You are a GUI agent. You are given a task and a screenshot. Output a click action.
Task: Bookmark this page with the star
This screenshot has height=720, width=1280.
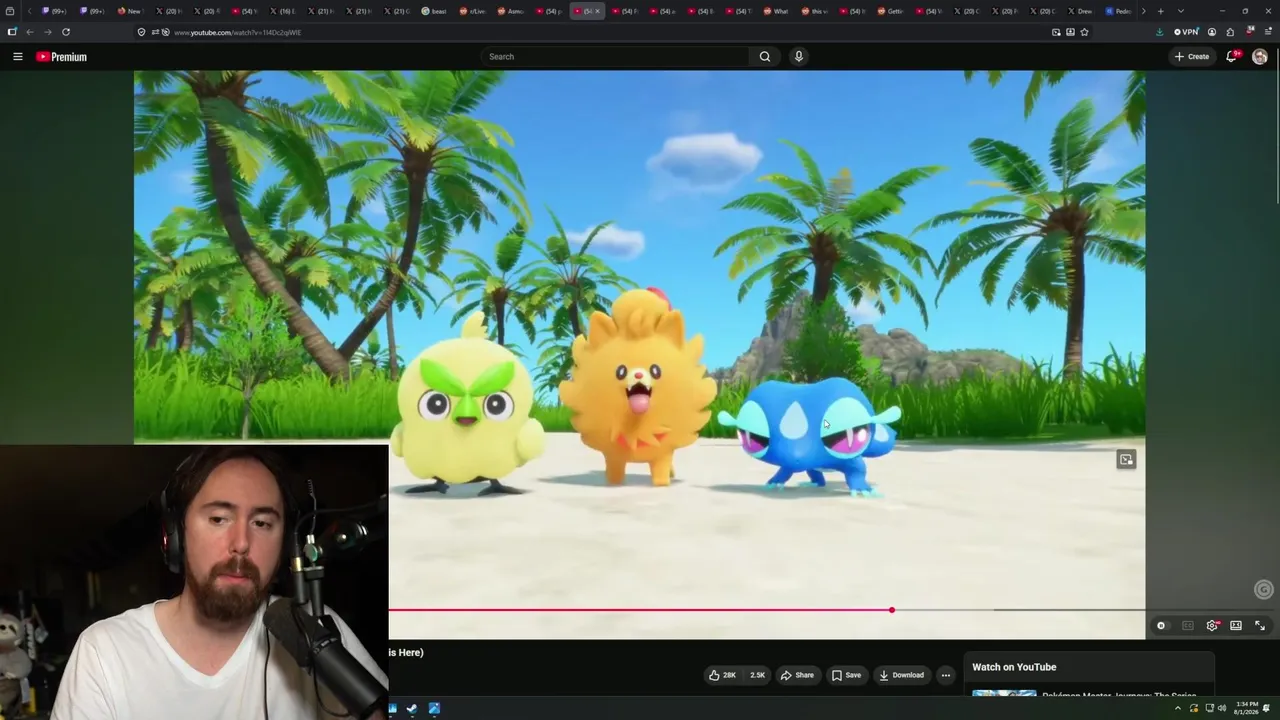click(1084, 32)
